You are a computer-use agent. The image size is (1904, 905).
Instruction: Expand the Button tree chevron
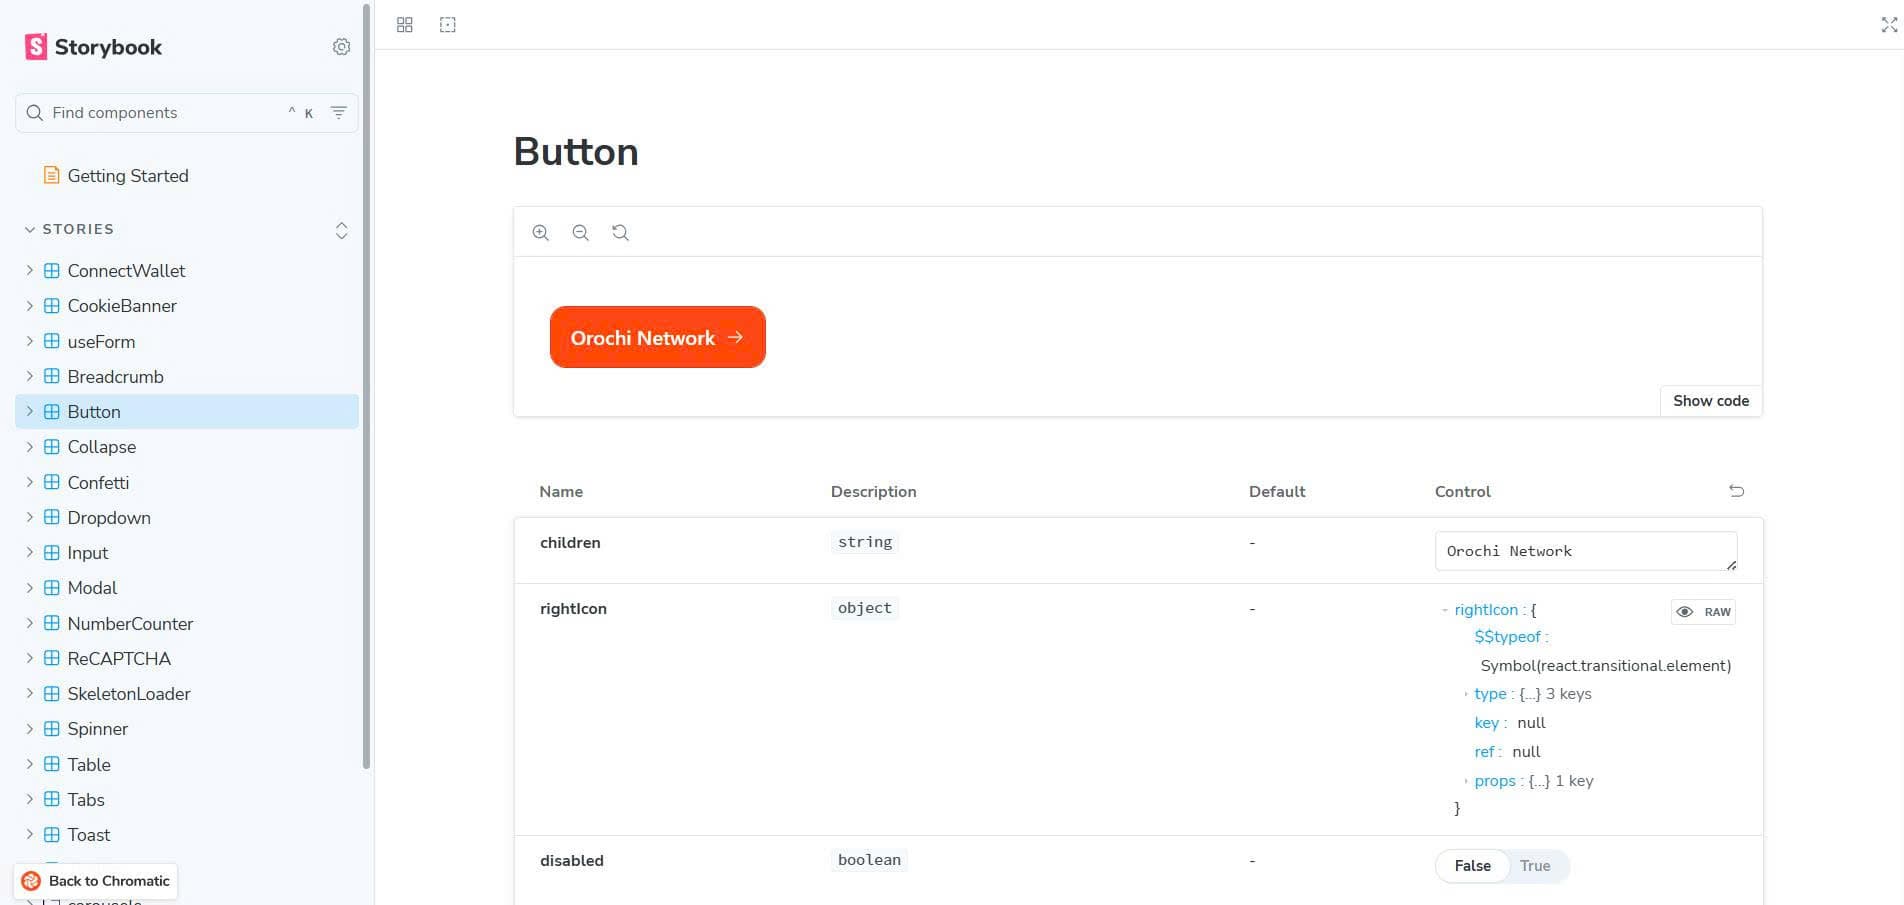click(30, 411)
